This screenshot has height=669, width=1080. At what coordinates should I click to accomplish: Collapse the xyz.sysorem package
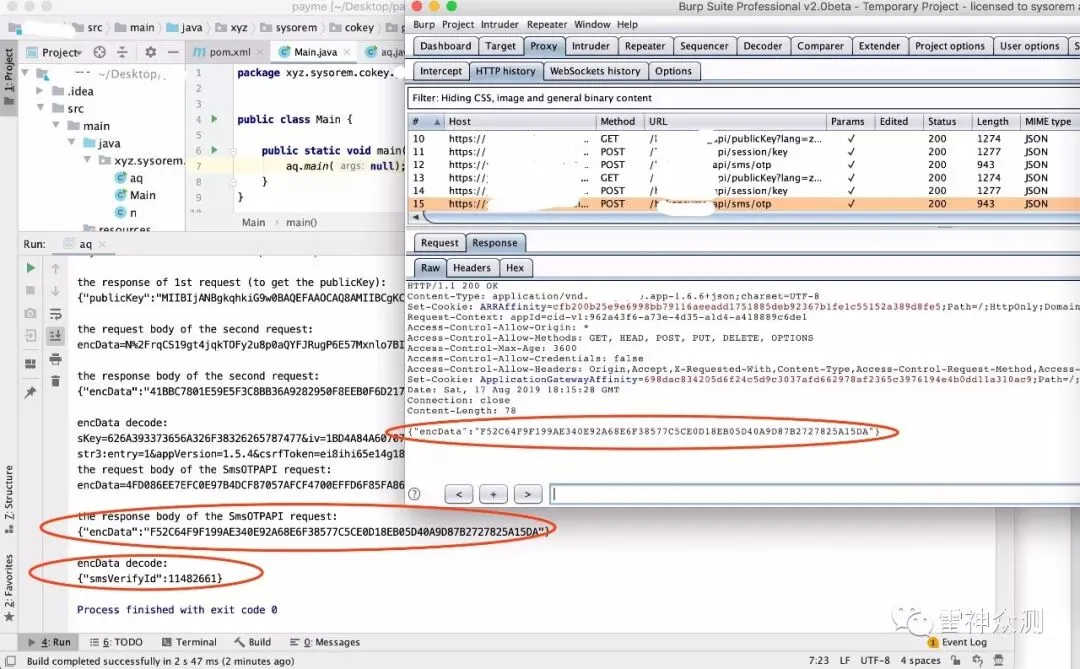click(87, 160)
